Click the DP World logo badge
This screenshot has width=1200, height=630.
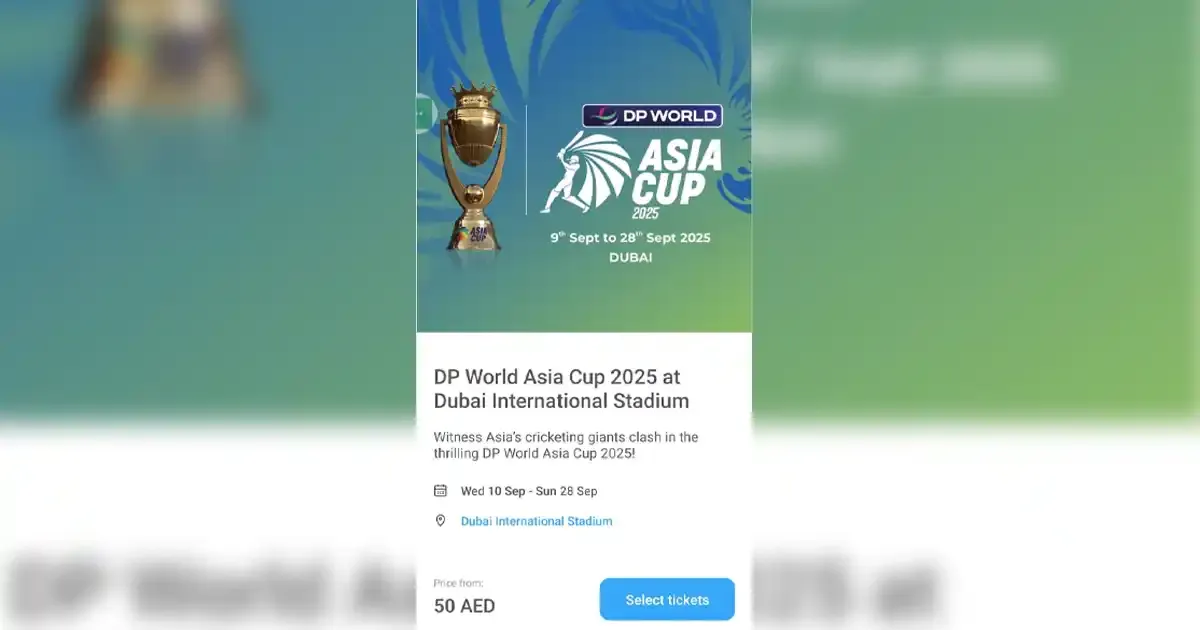click(x=652, y=116)
